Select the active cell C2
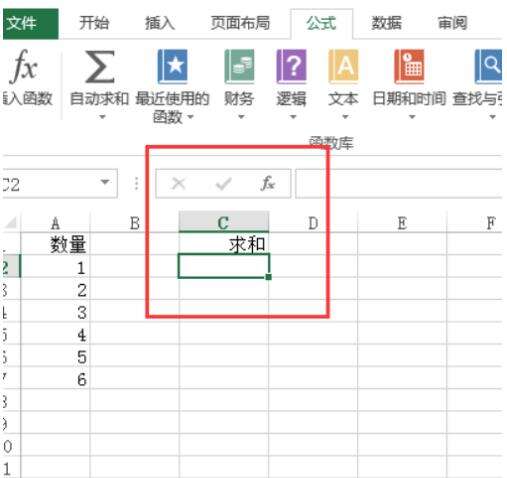The image size is (507, 478). tap(224, 266)
